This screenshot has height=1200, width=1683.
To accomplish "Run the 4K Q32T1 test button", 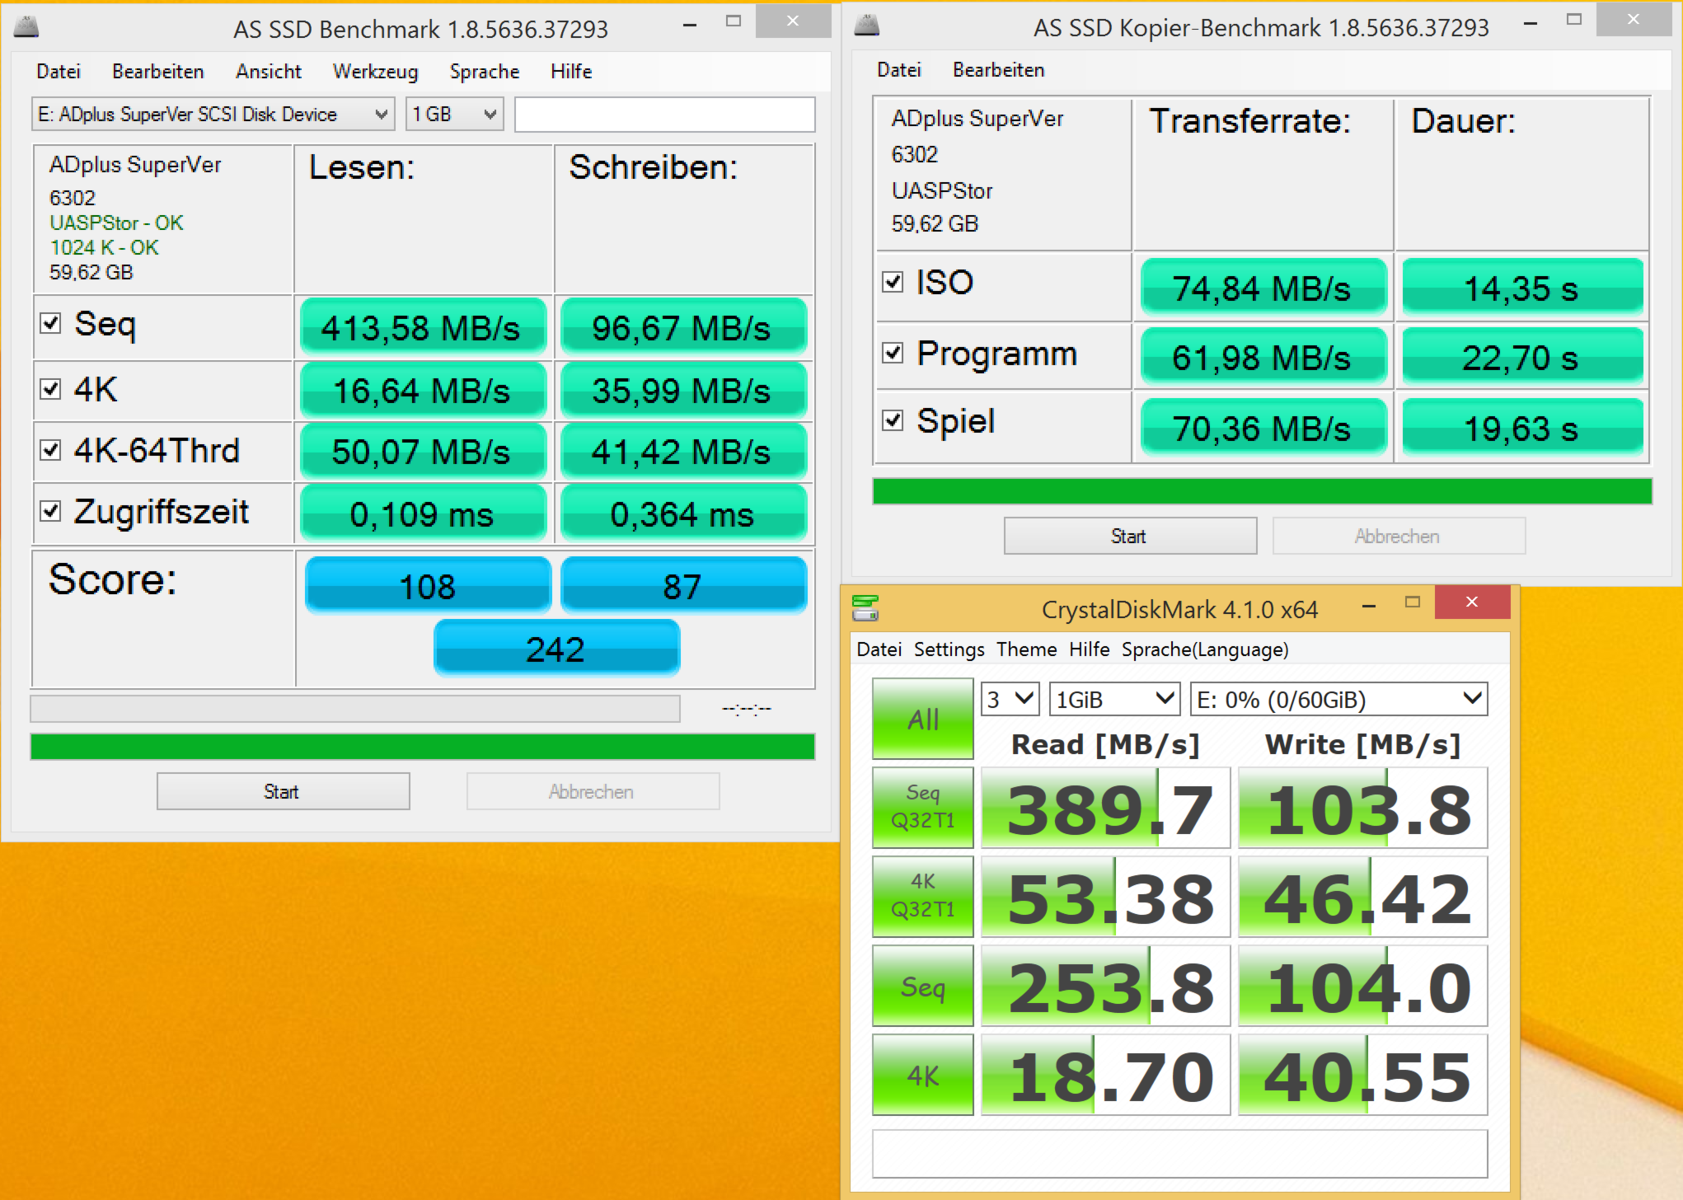I will pos(923,896).
